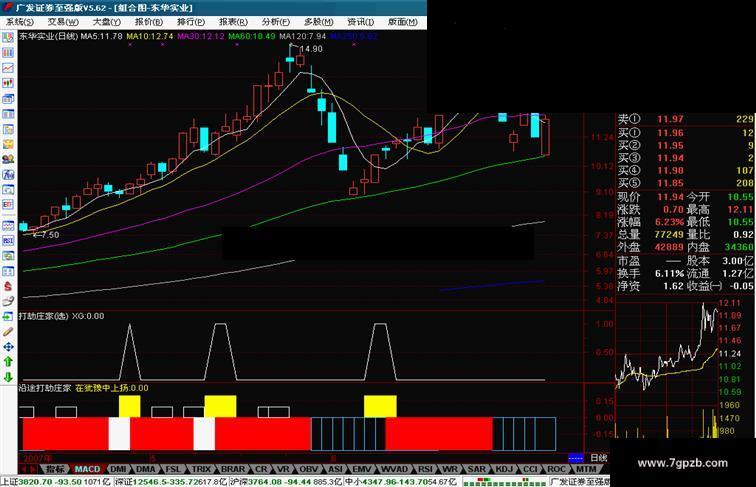Click the MA5:11.78 label
Image resolution: width=756 pixels, height=487 pixels.
101,36
